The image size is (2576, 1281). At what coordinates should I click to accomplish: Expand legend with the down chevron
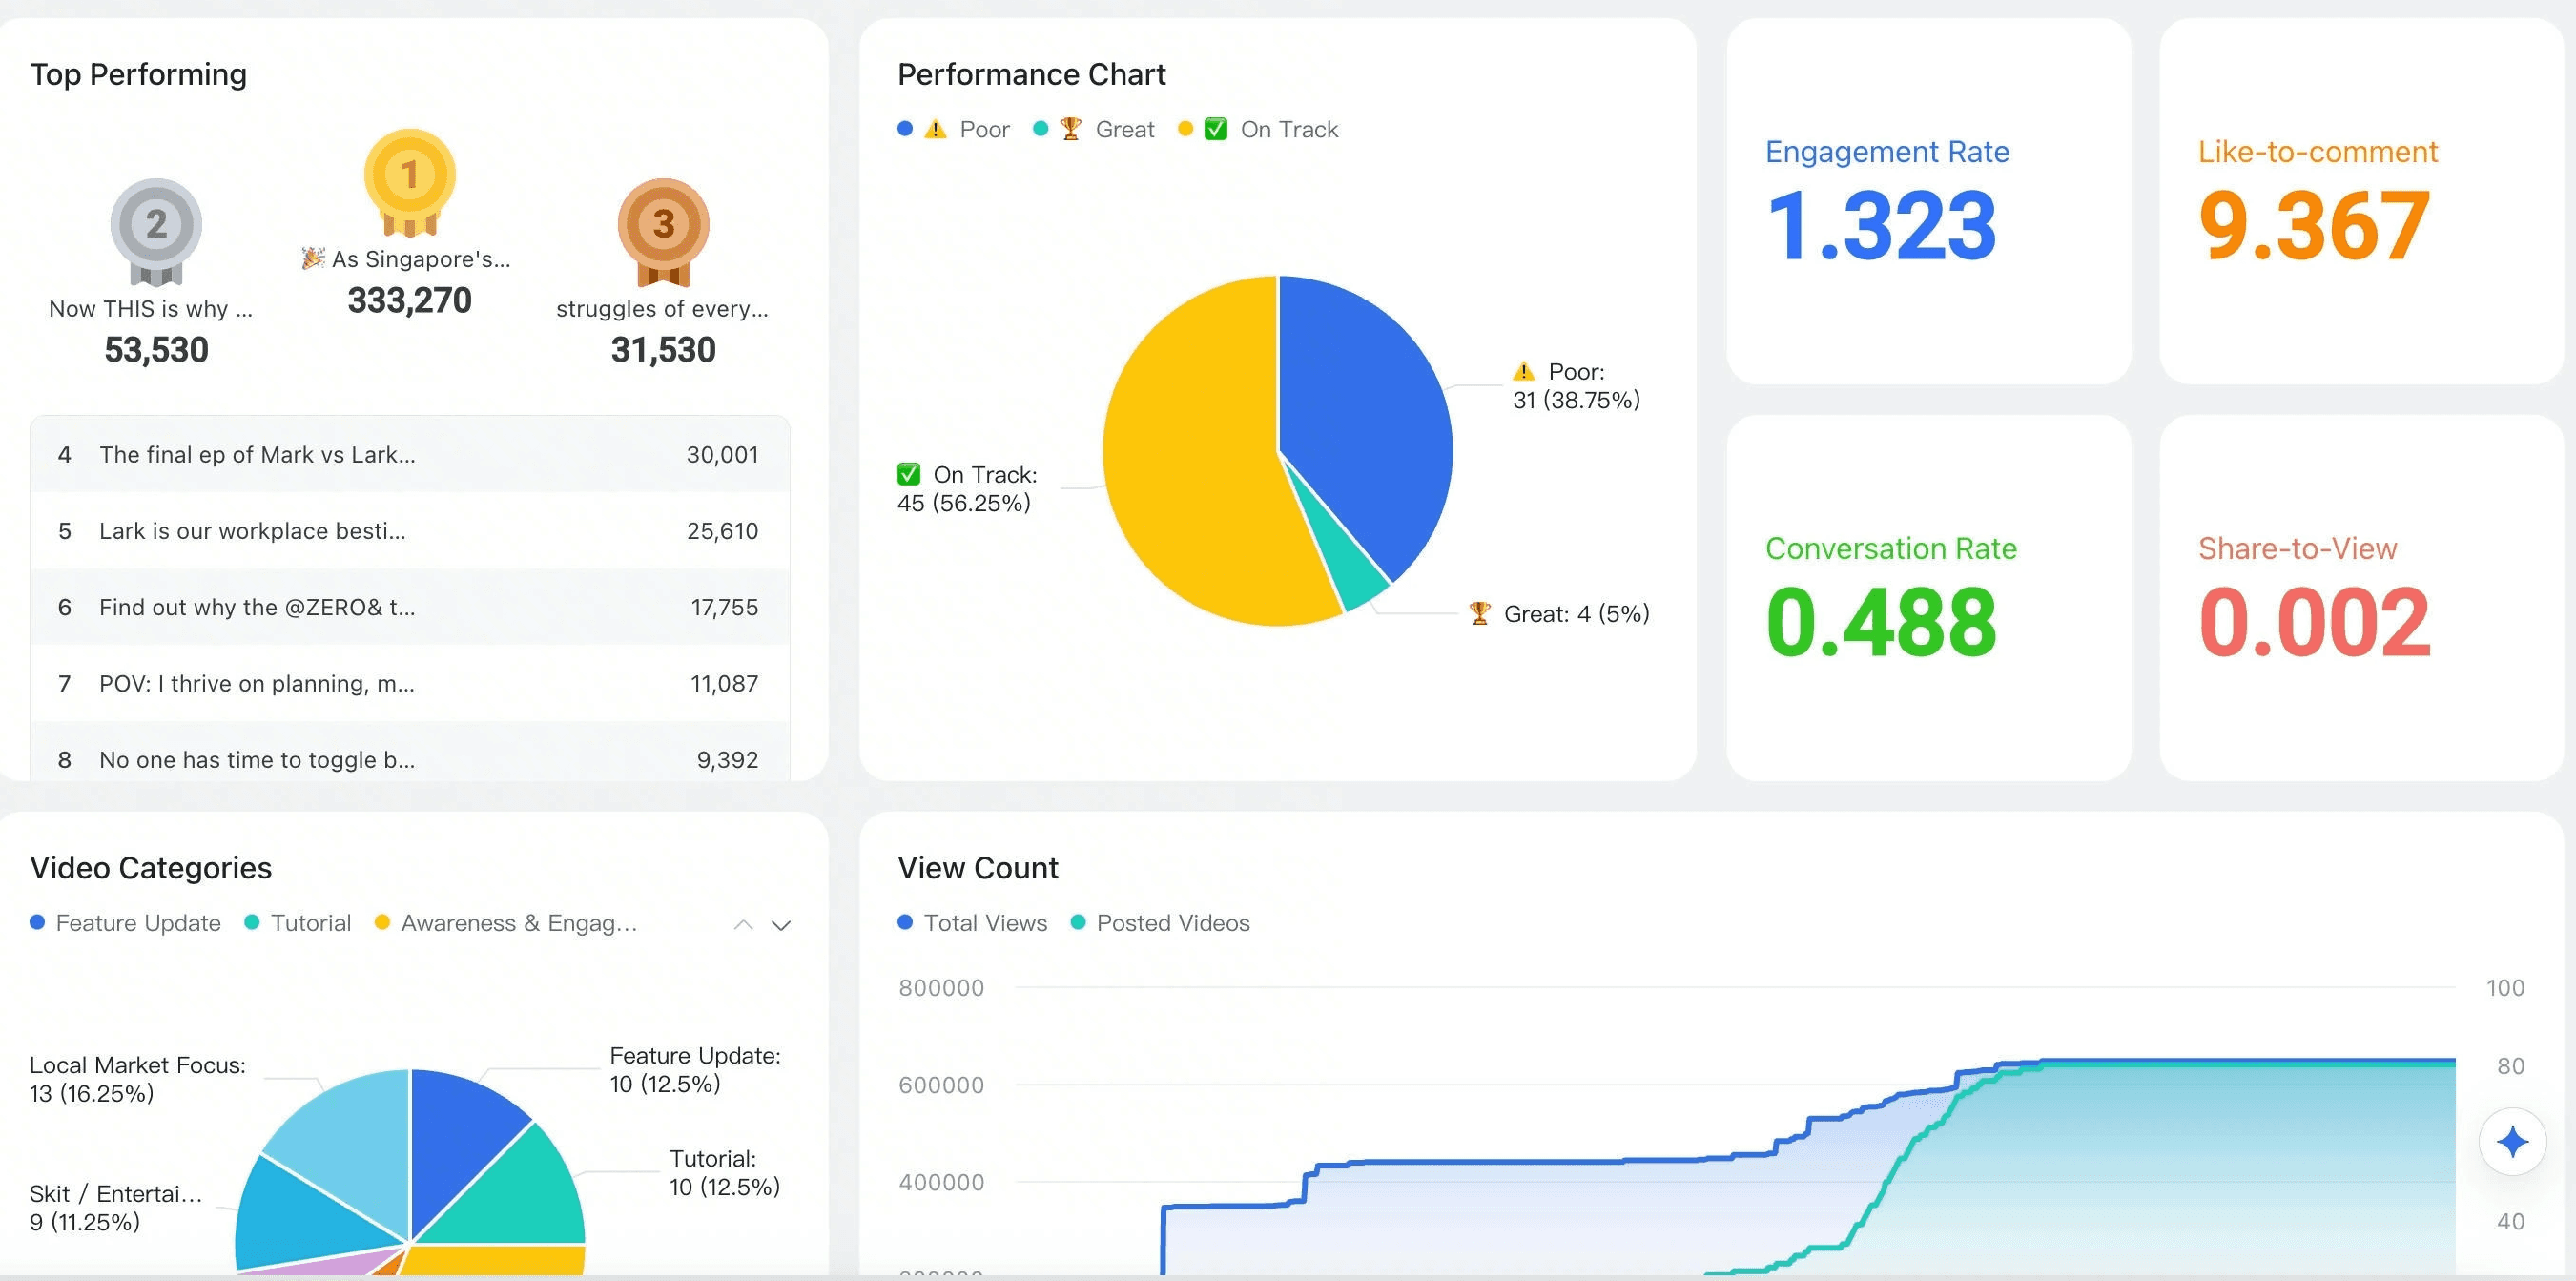pyautogui.click(x=781, y=925)
